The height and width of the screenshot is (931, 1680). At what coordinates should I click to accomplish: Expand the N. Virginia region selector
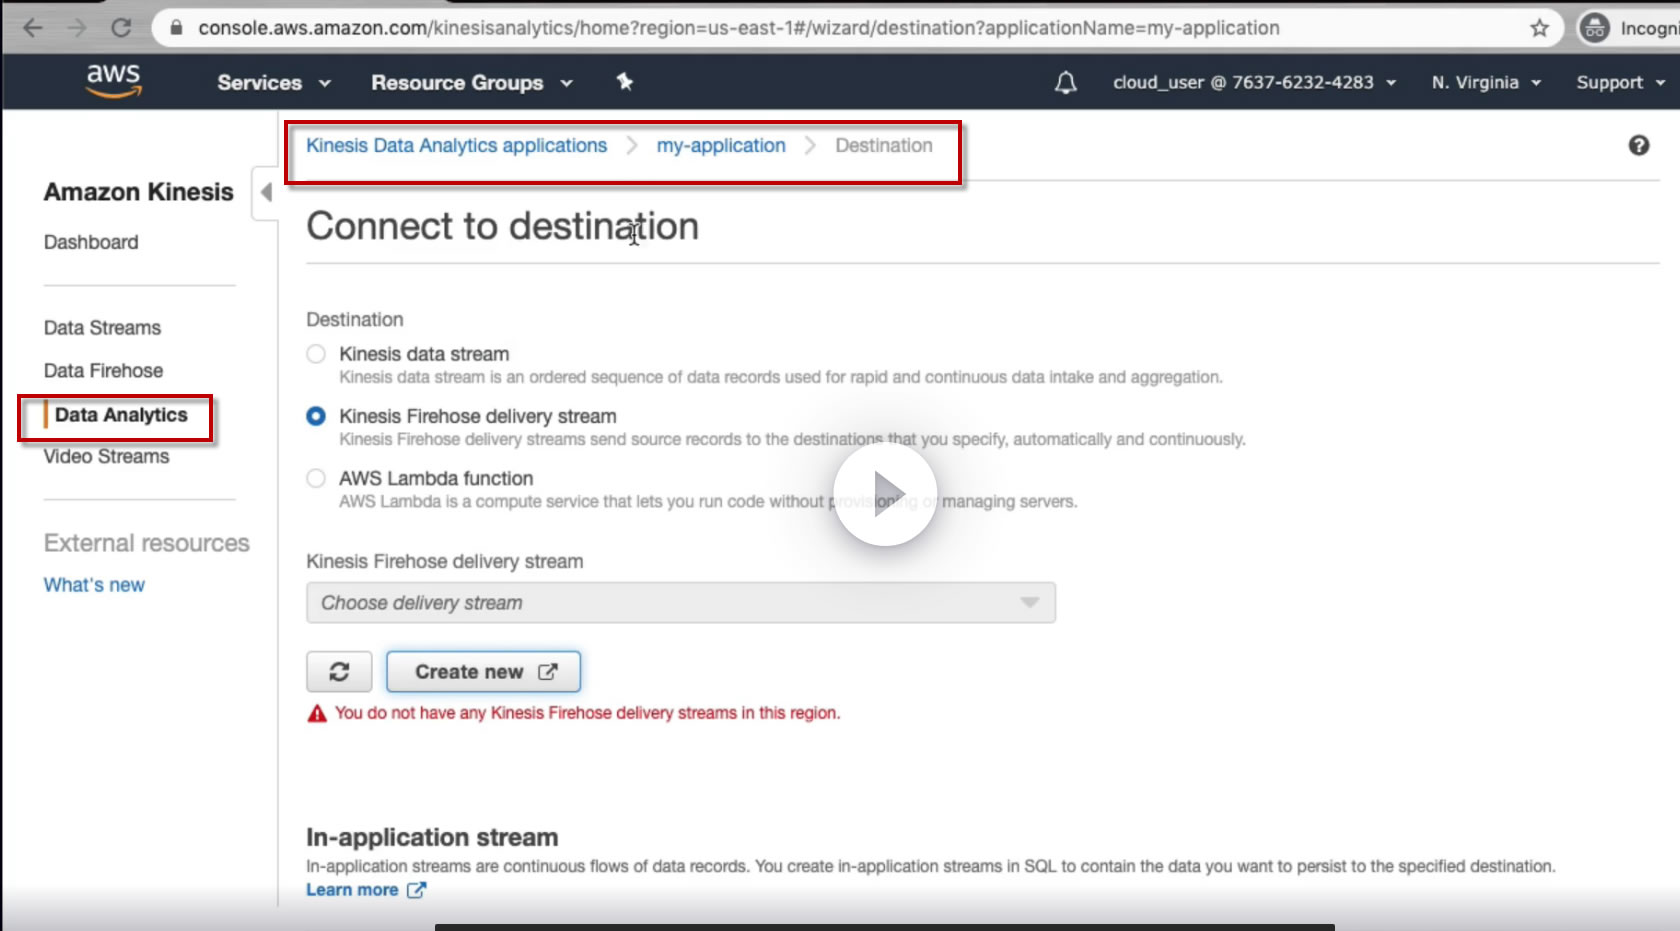pyautogui.click(x=1486, y=83)
